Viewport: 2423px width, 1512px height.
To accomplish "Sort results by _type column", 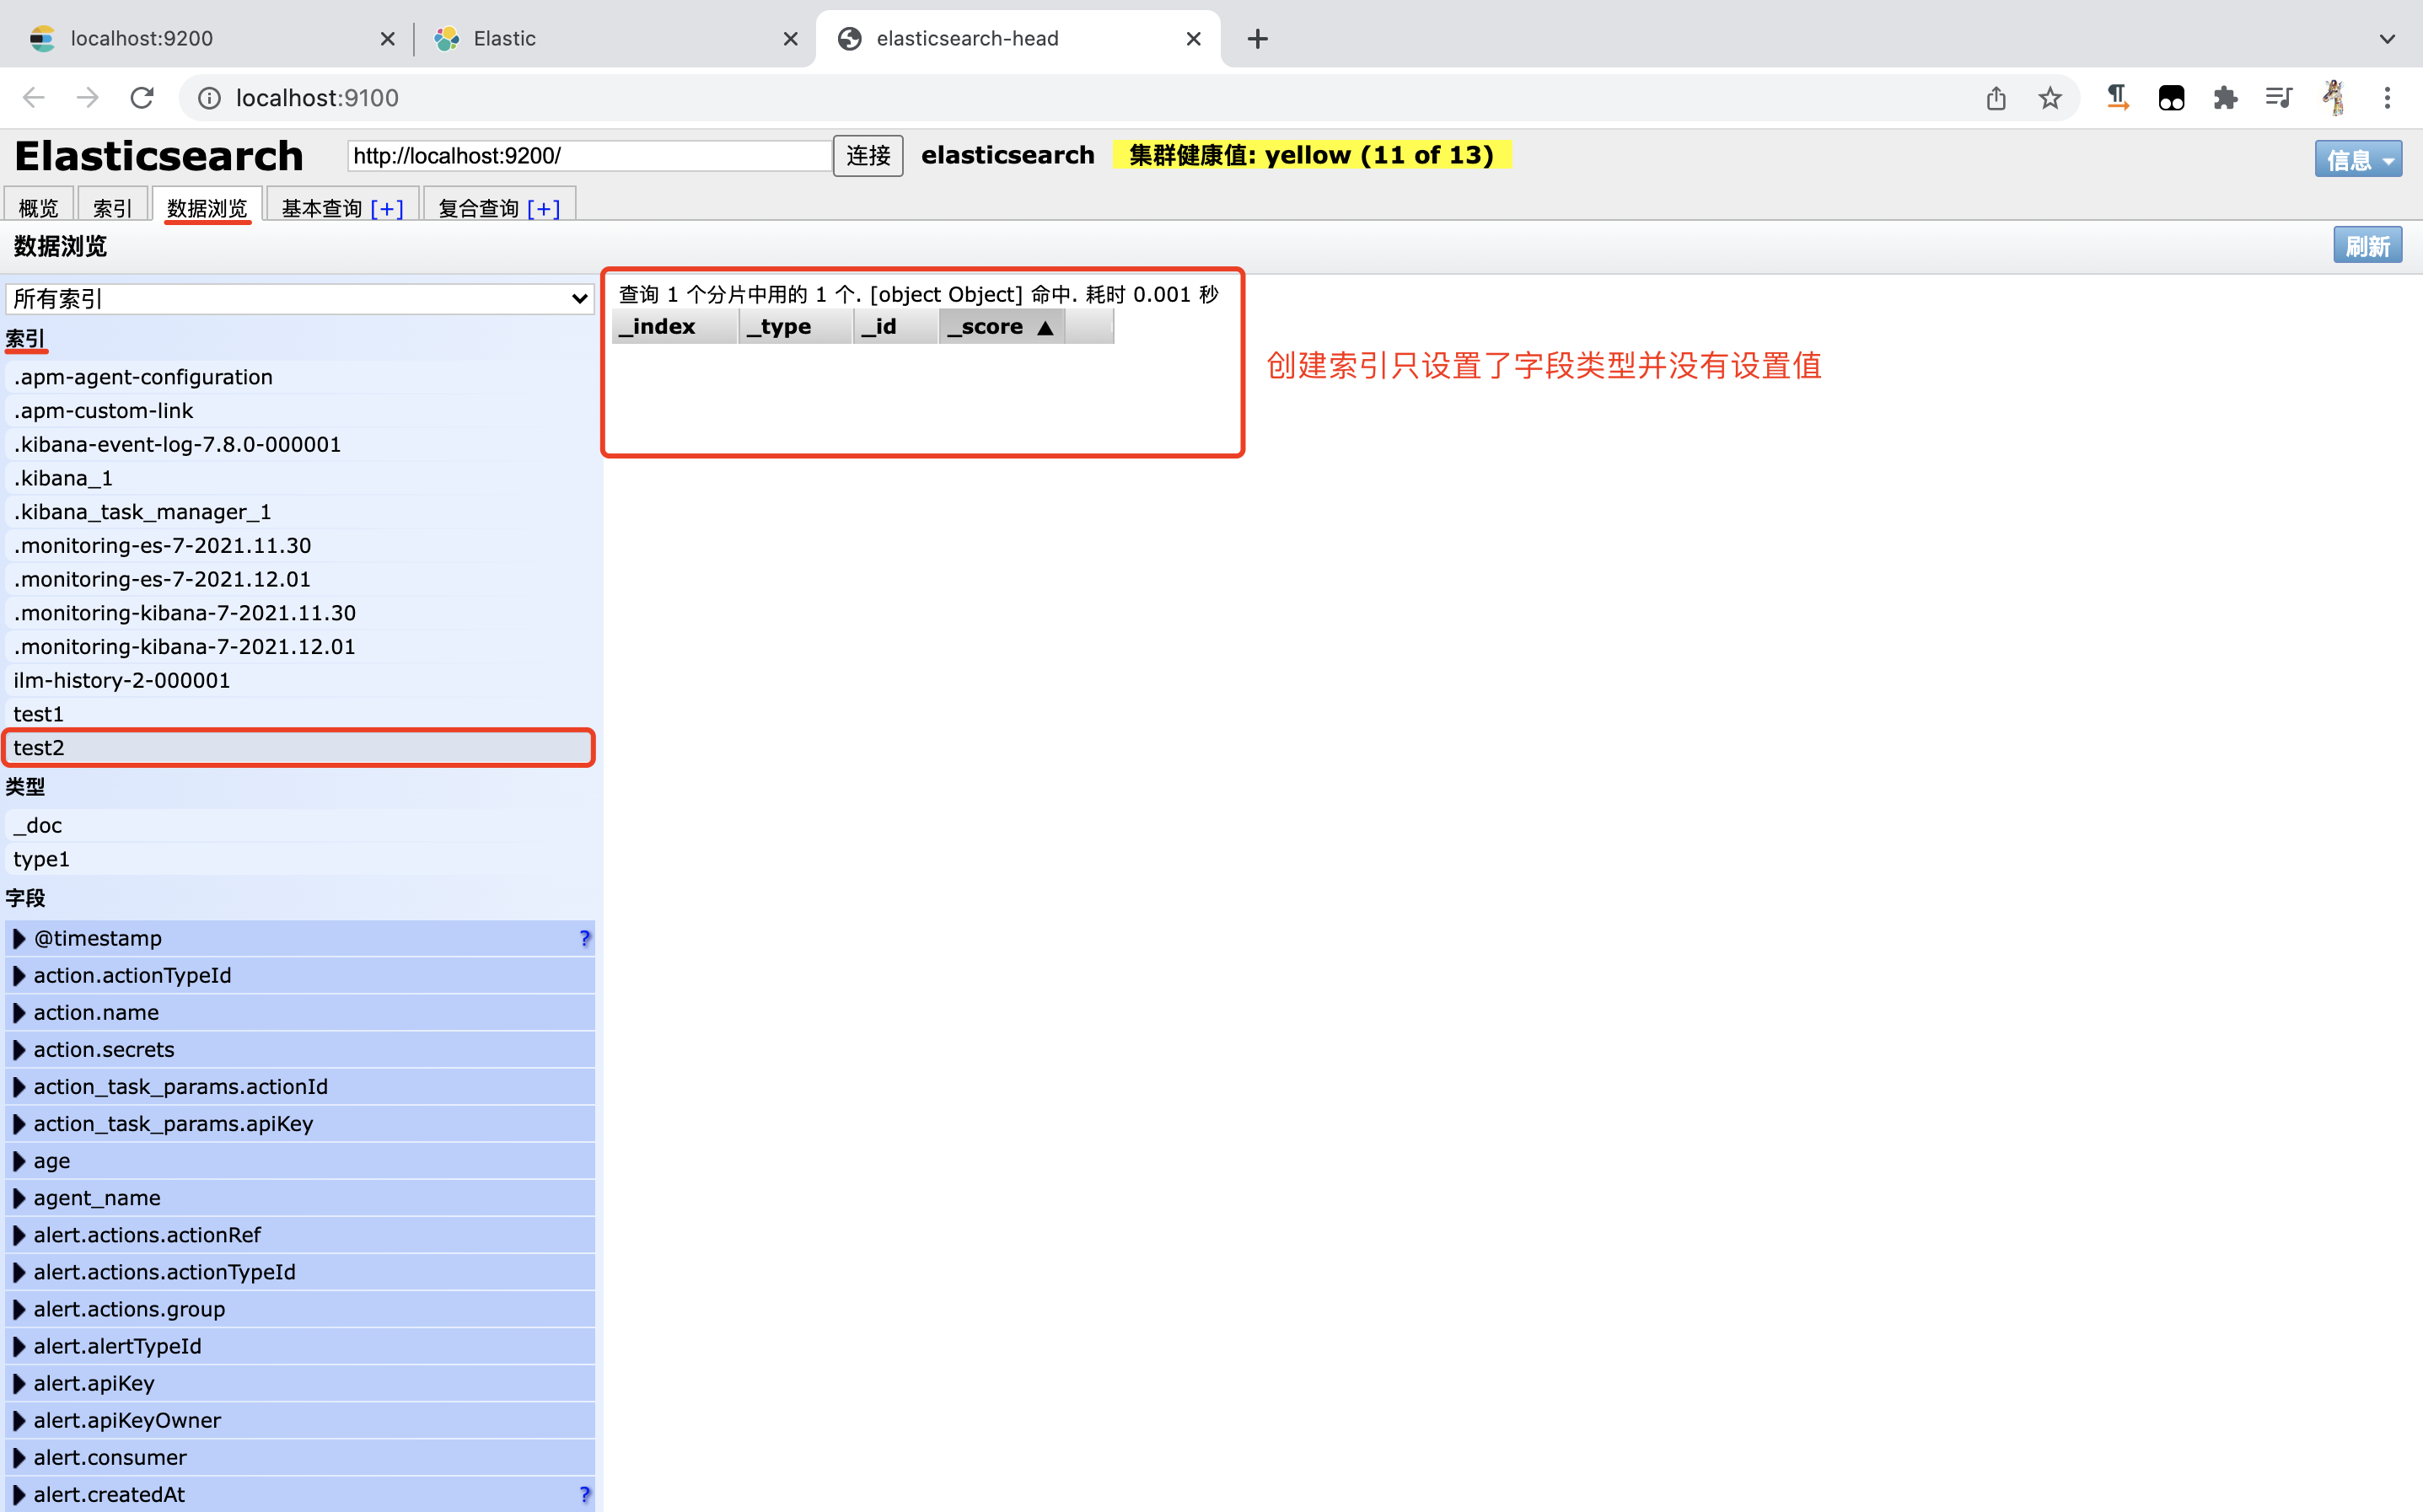I will tap(796, 326).
